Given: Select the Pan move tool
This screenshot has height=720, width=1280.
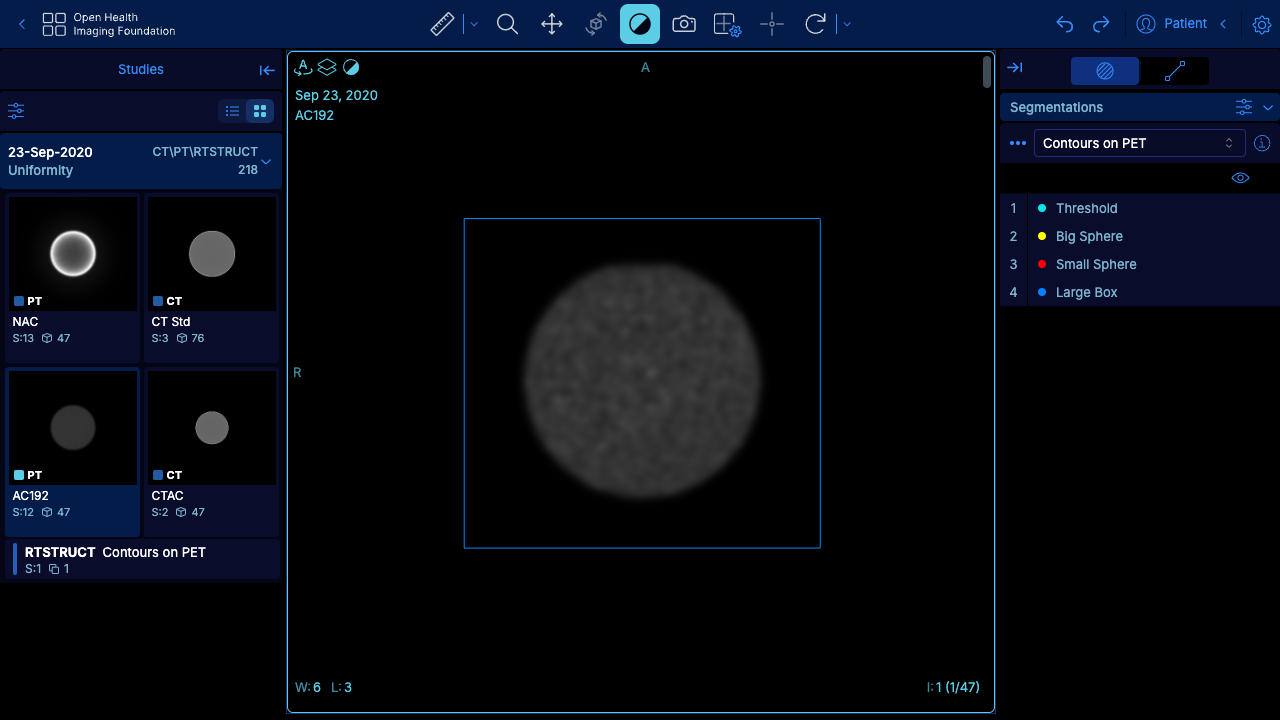Looking at the screenshot, I should [x=551, y=24].
